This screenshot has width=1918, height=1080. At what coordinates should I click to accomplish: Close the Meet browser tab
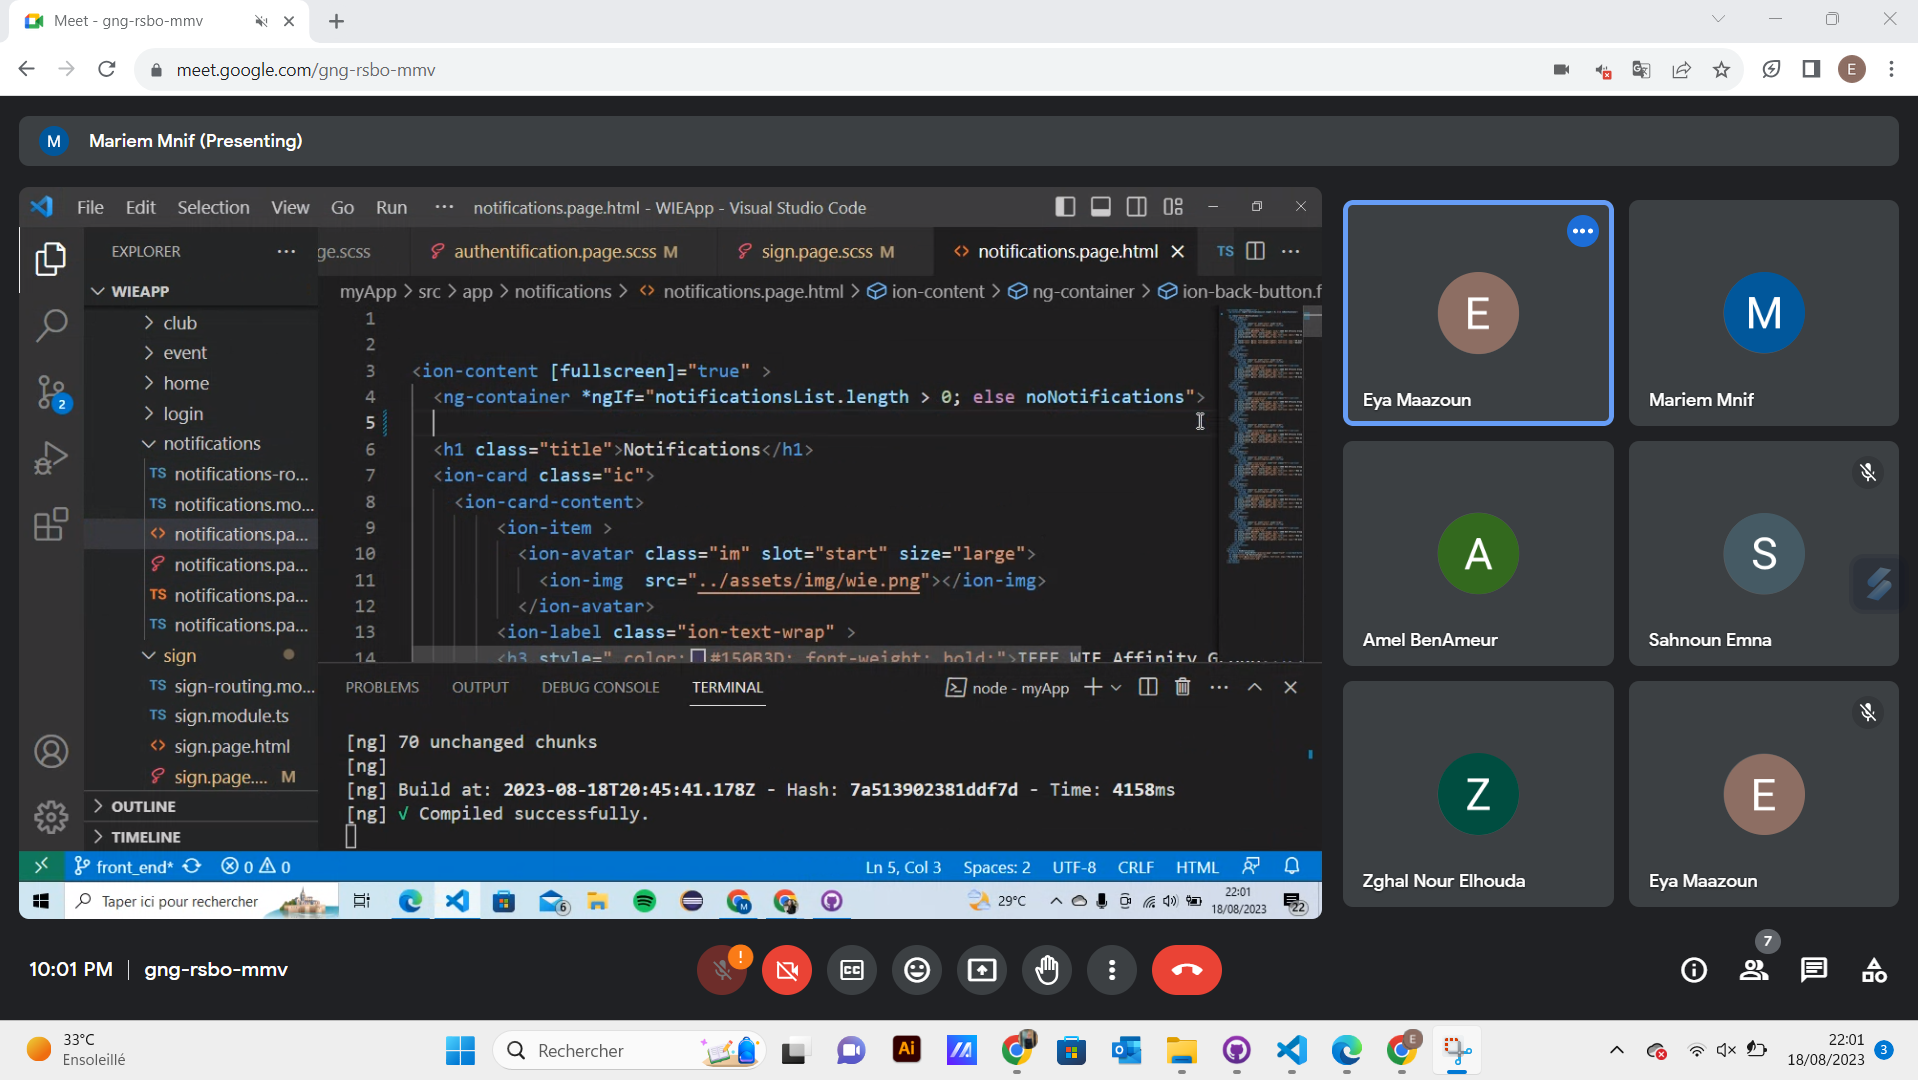point(289,21)
